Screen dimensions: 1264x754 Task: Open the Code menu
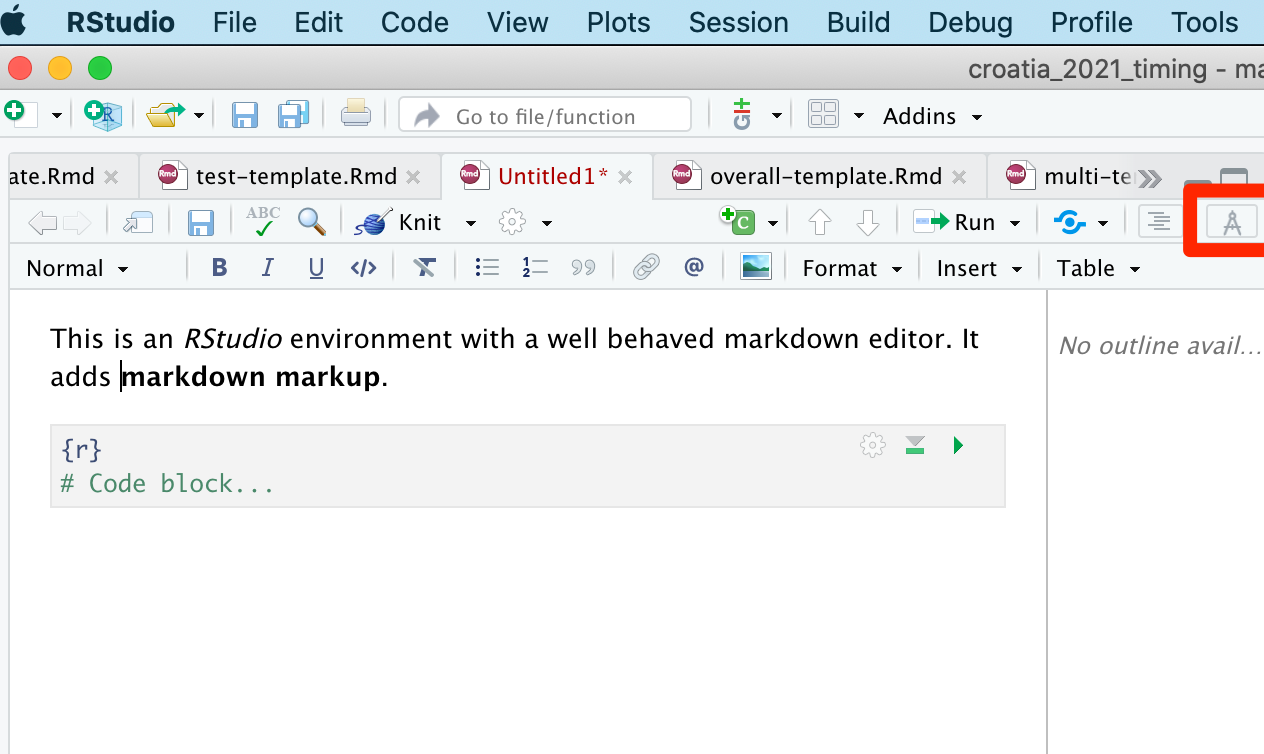[415, 22]
